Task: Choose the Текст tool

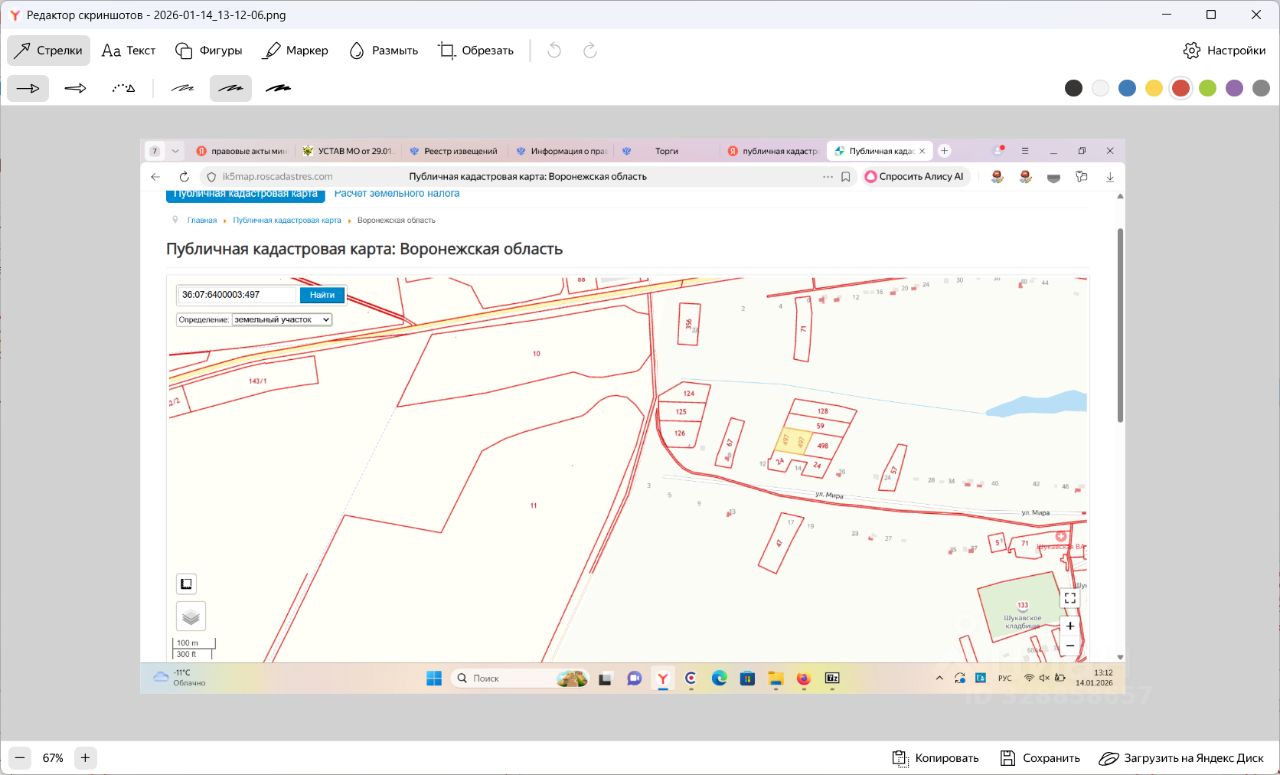Action: [128, 50]
